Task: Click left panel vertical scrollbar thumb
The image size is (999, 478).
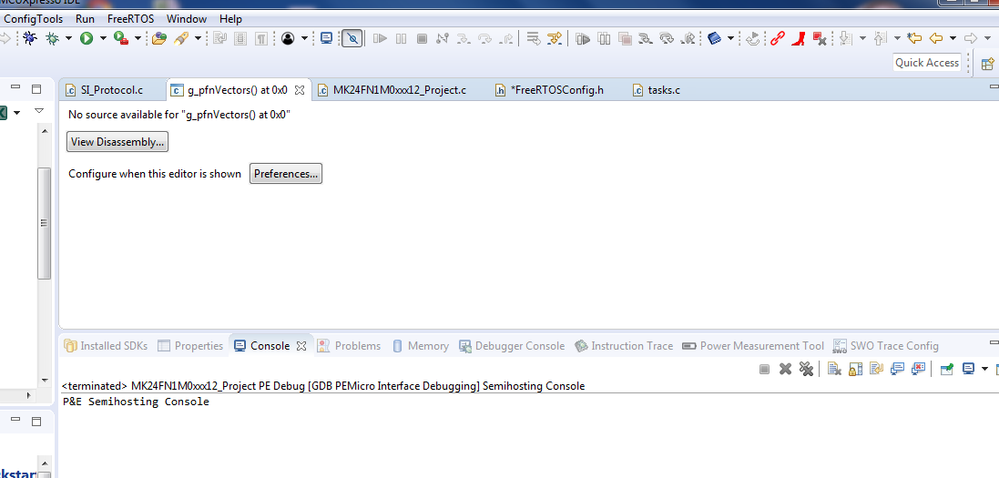Action: click(x=44, y=223)
